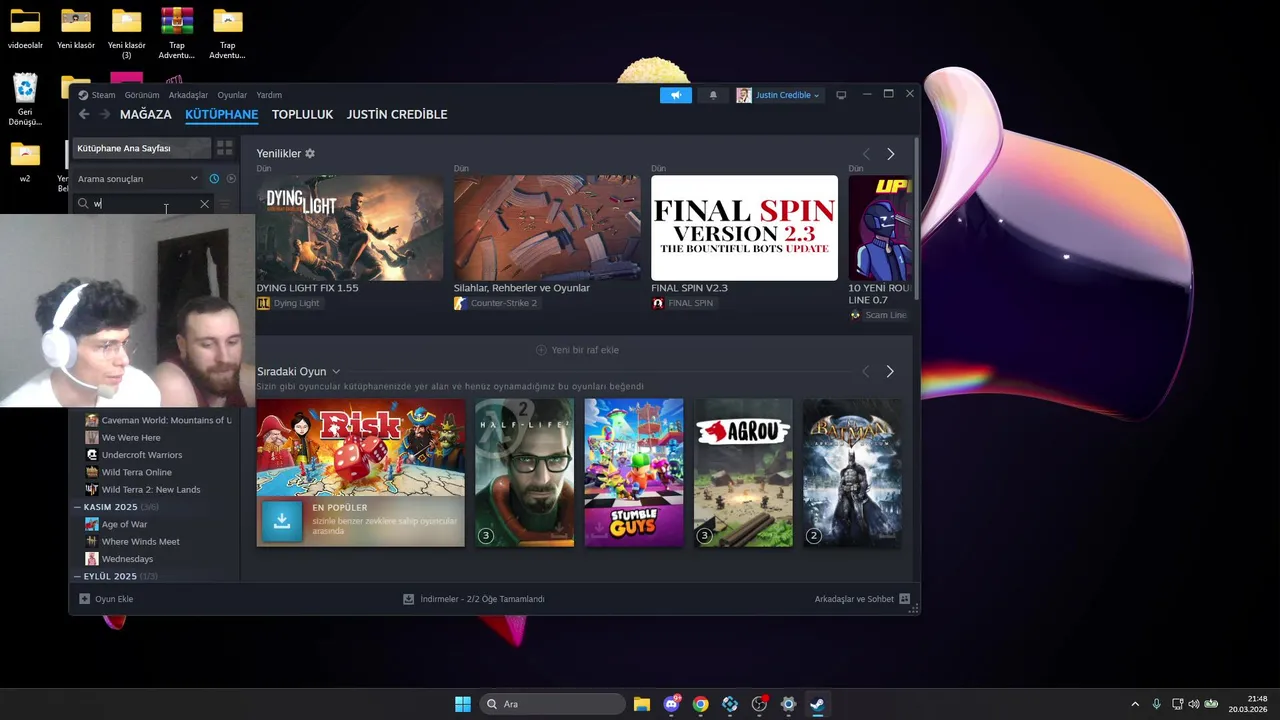
Task: Open File Explorer from the taskbar
Action: coord(642,704)
